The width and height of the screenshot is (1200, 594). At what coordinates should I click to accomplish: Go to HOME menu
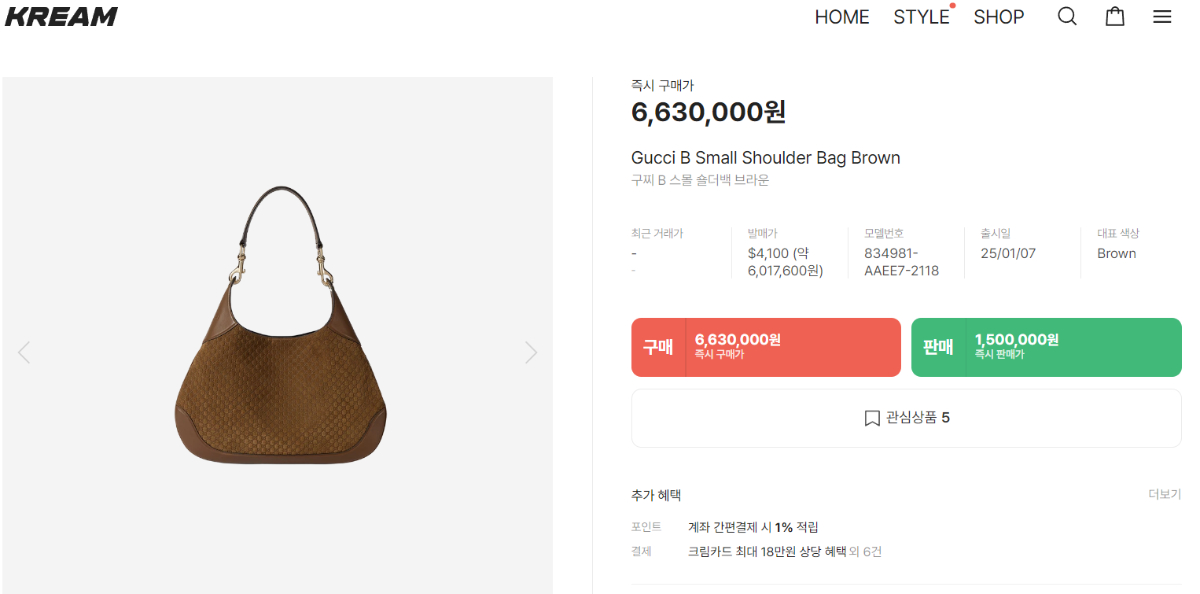pos(841,17)
